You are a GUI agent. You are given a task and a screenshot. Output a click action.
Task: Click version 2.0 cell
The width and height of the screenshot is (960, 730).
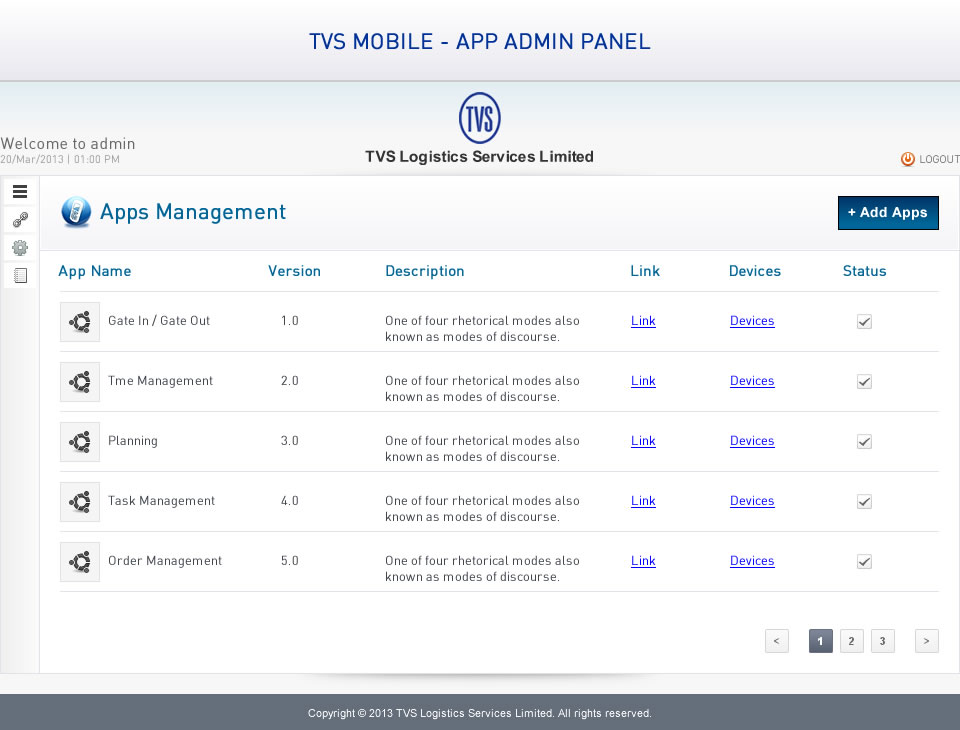[x=290, y=381]
